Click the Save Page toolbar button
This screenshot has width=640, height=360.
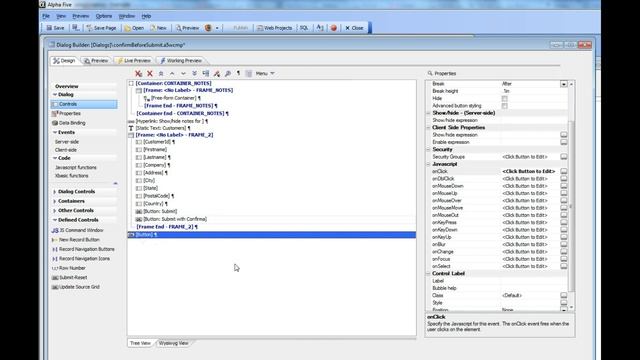point(102,28)
